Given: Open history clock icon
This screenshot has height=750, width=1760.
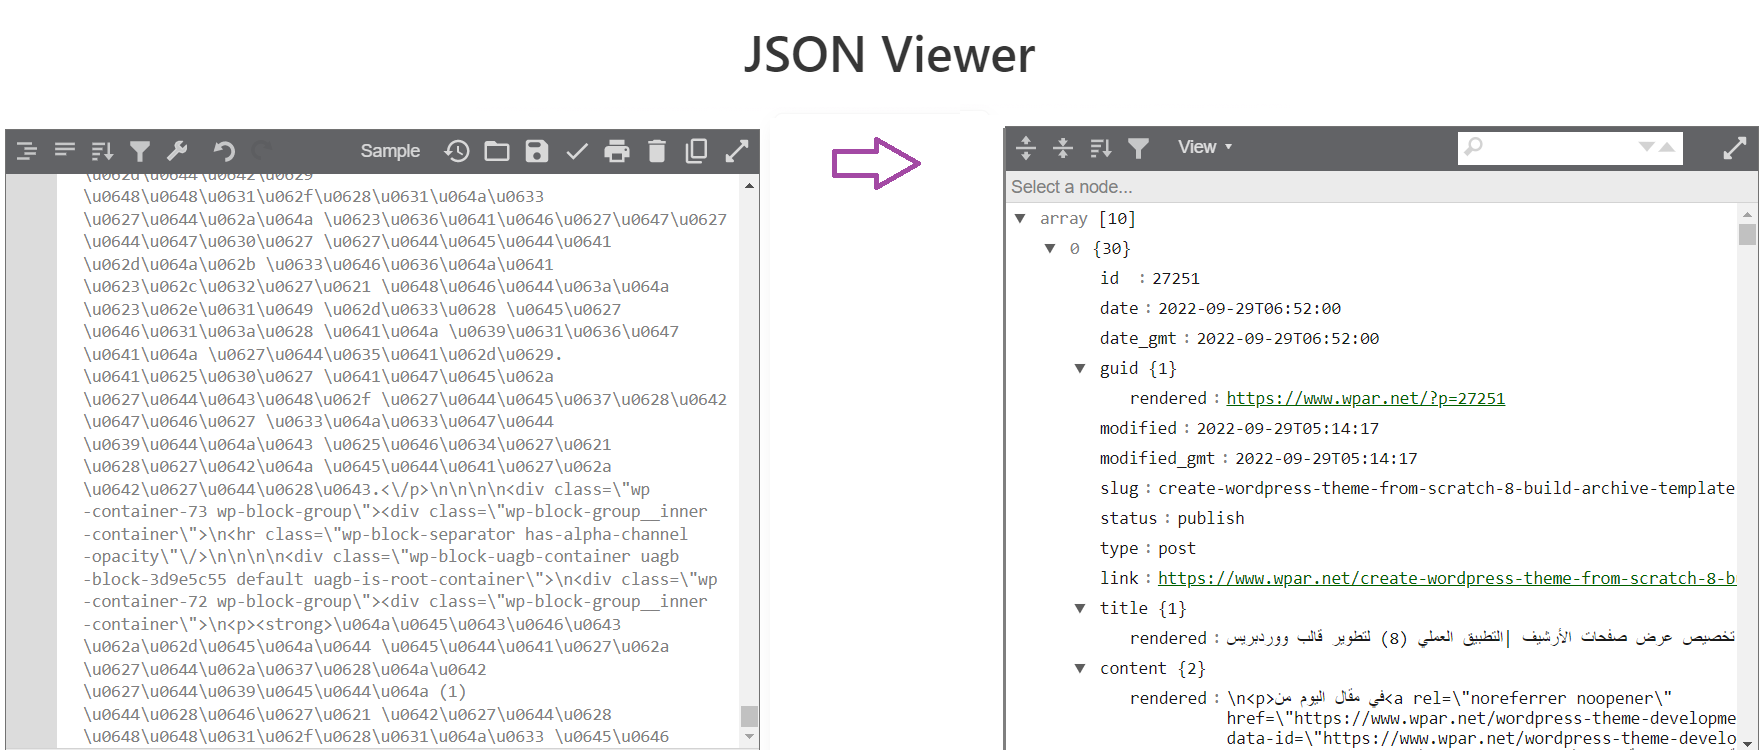Looking at the screenshot, I should click(x=457, y=151).
